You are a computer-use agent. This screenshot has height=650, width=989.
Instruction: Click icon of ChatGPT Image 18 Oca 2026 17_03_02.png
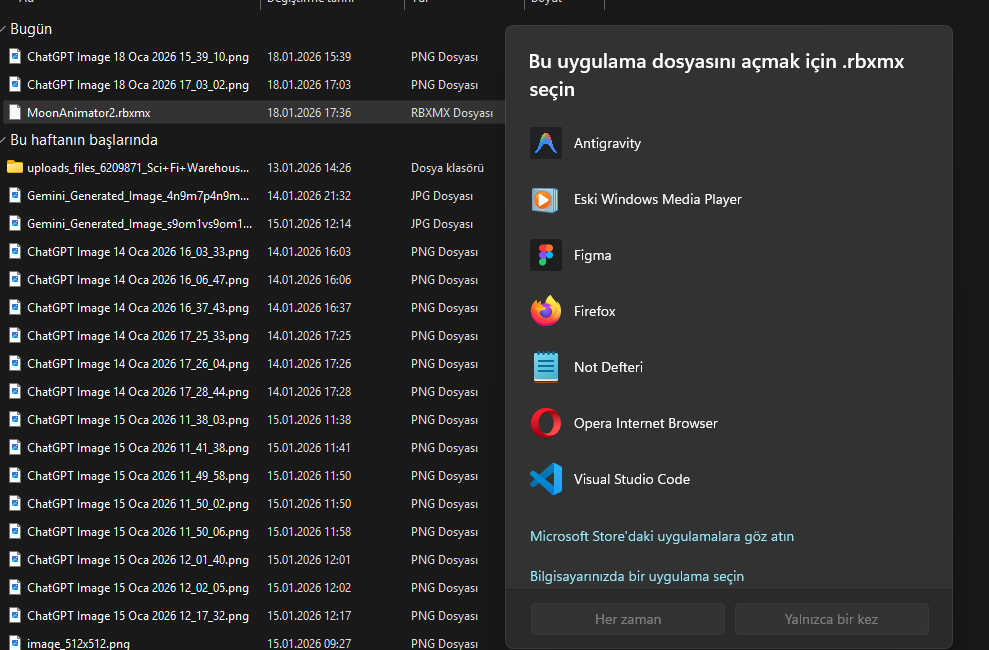tap(15, 84)
